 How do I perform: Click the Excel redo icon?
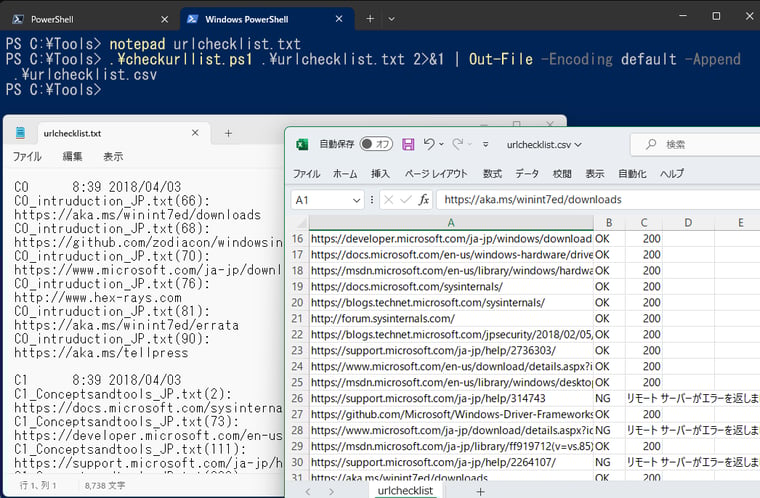tap(458, 144)
